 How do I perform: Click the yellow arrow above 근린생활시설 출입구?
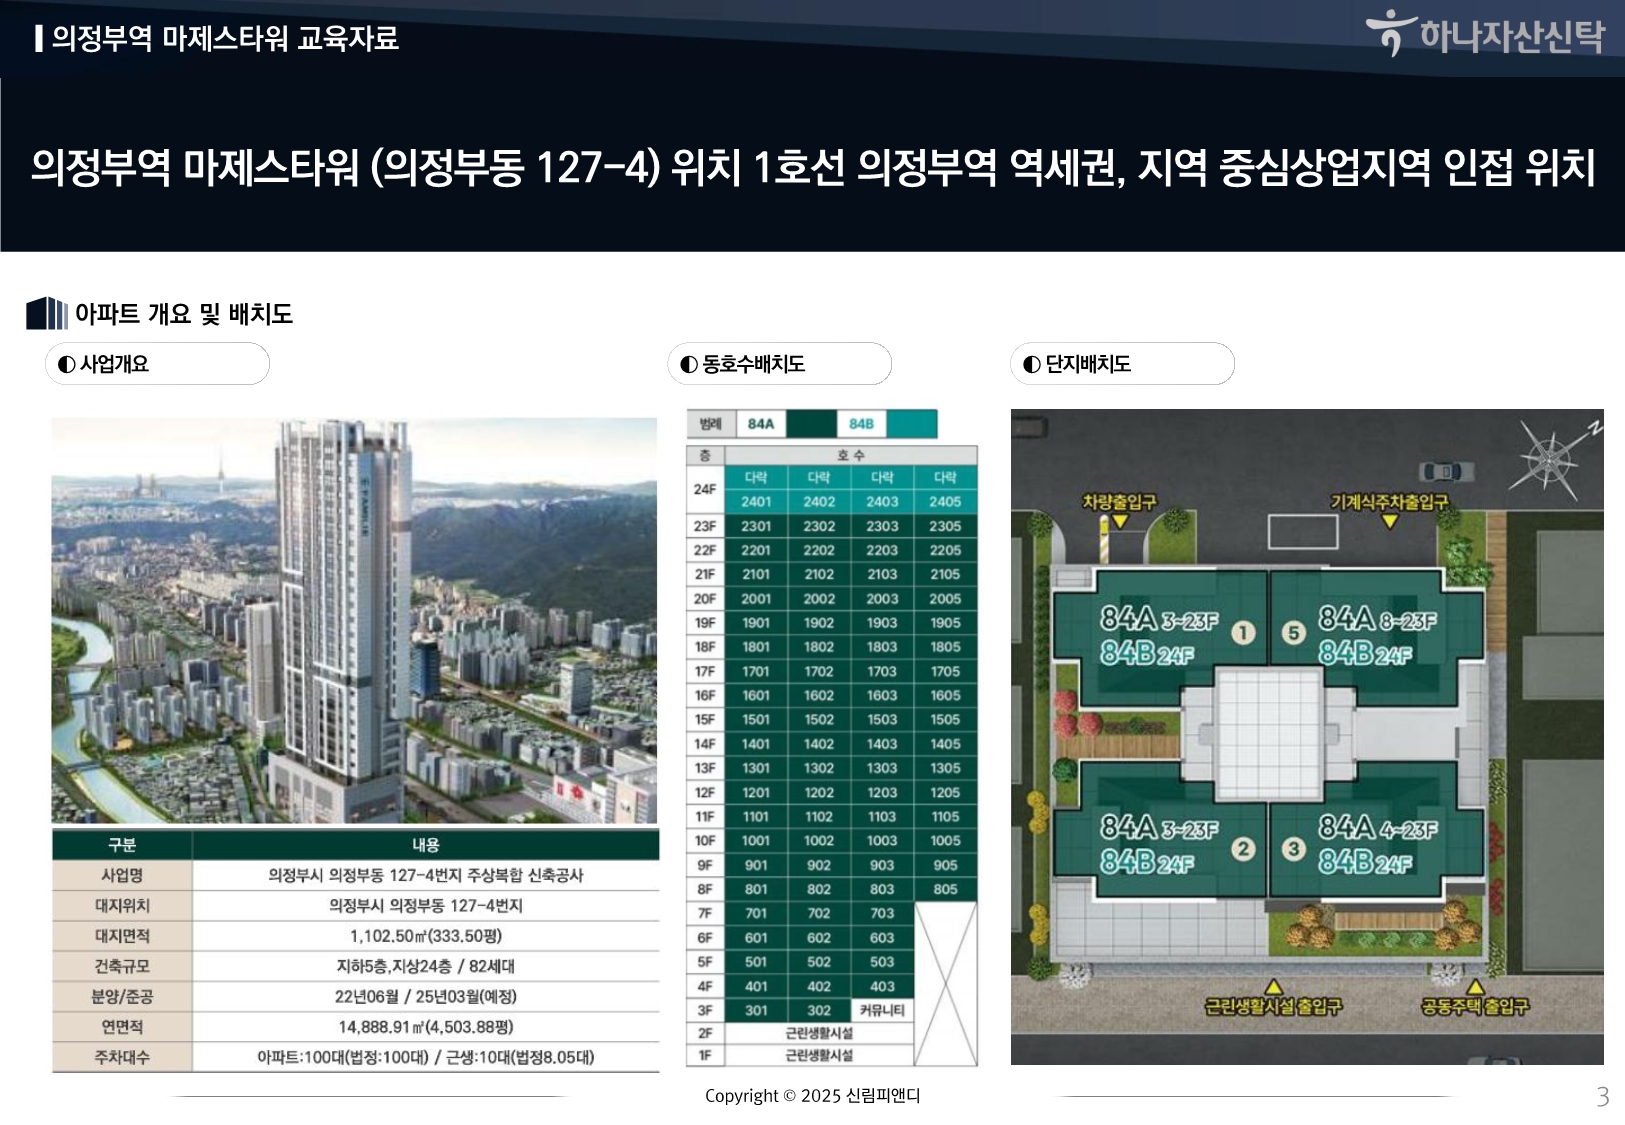pyautogui.click(x=1273, y=987)
